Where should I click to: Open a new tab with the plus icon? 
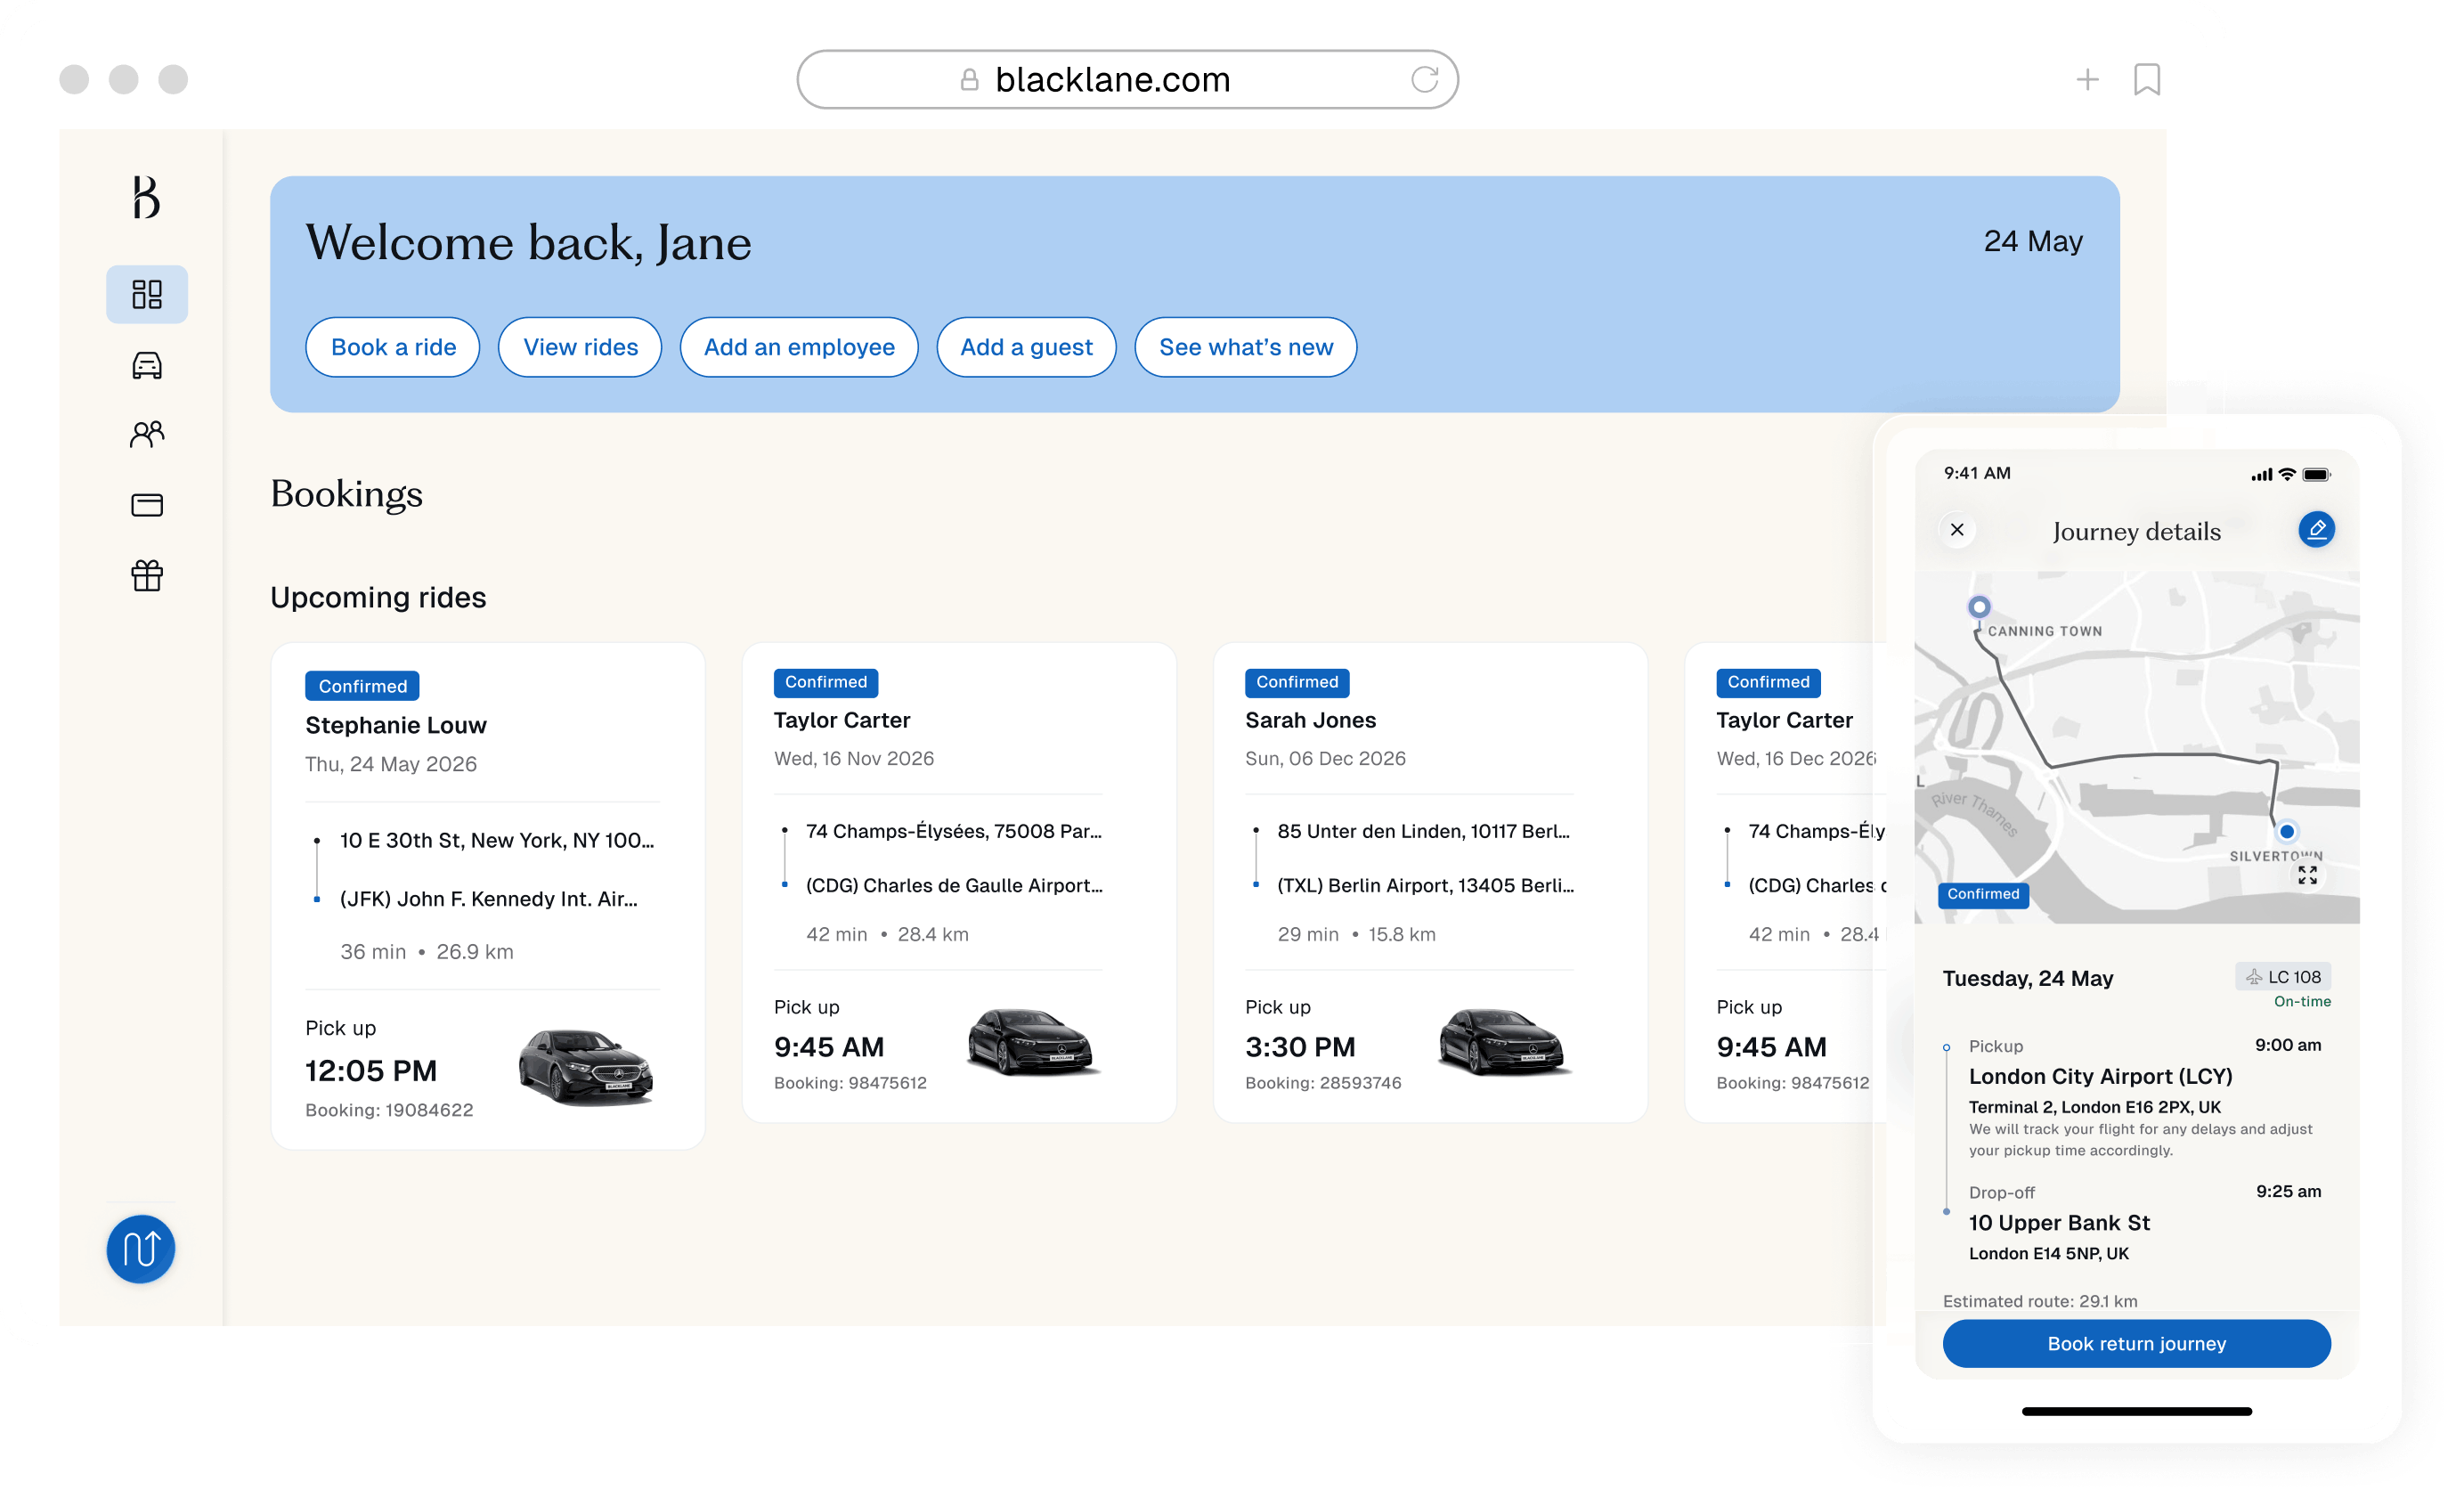pos(2087,79)
